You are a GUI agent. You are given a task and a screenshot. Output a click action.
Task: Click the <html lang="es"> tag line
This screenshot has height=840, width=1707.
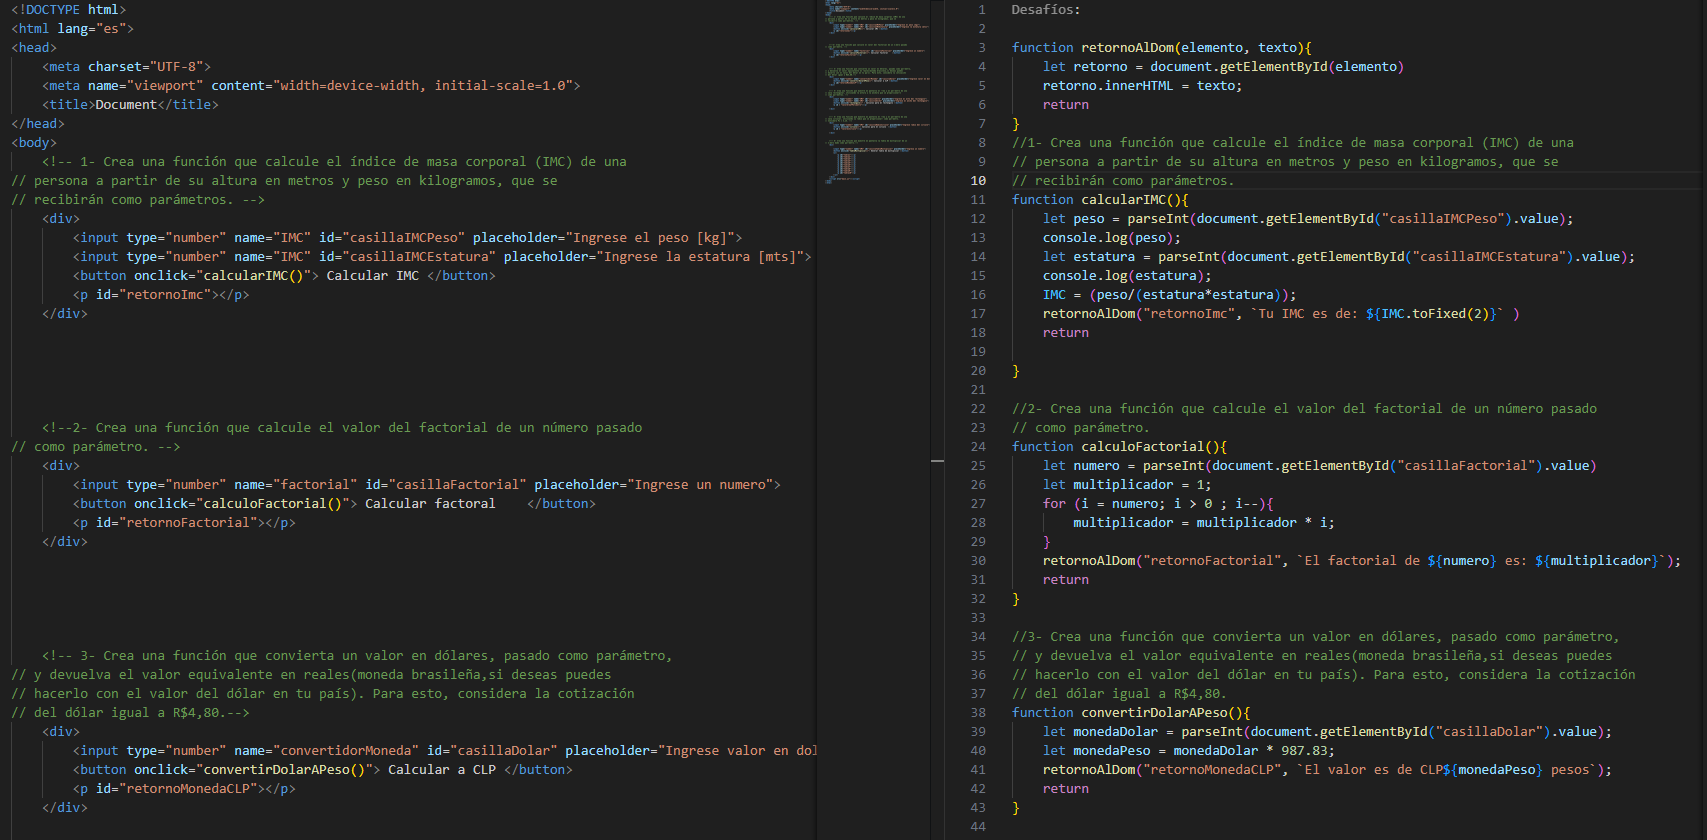coord(72,29)
